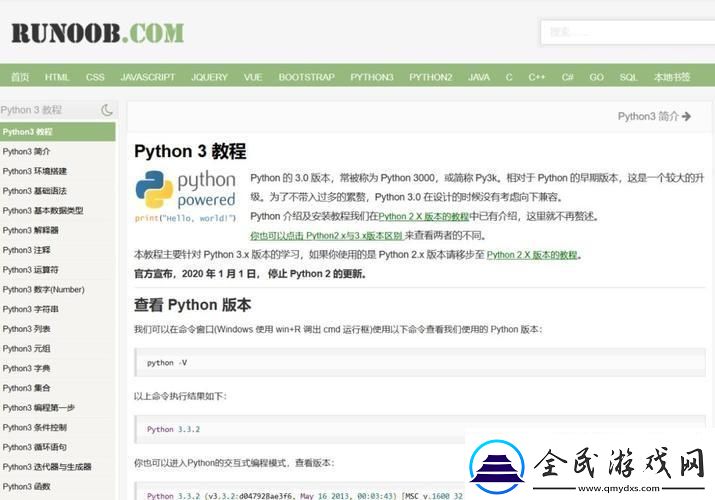Toggle night mode with the moon icon
The height and width of the screenshot is (500, 715).
107,110
